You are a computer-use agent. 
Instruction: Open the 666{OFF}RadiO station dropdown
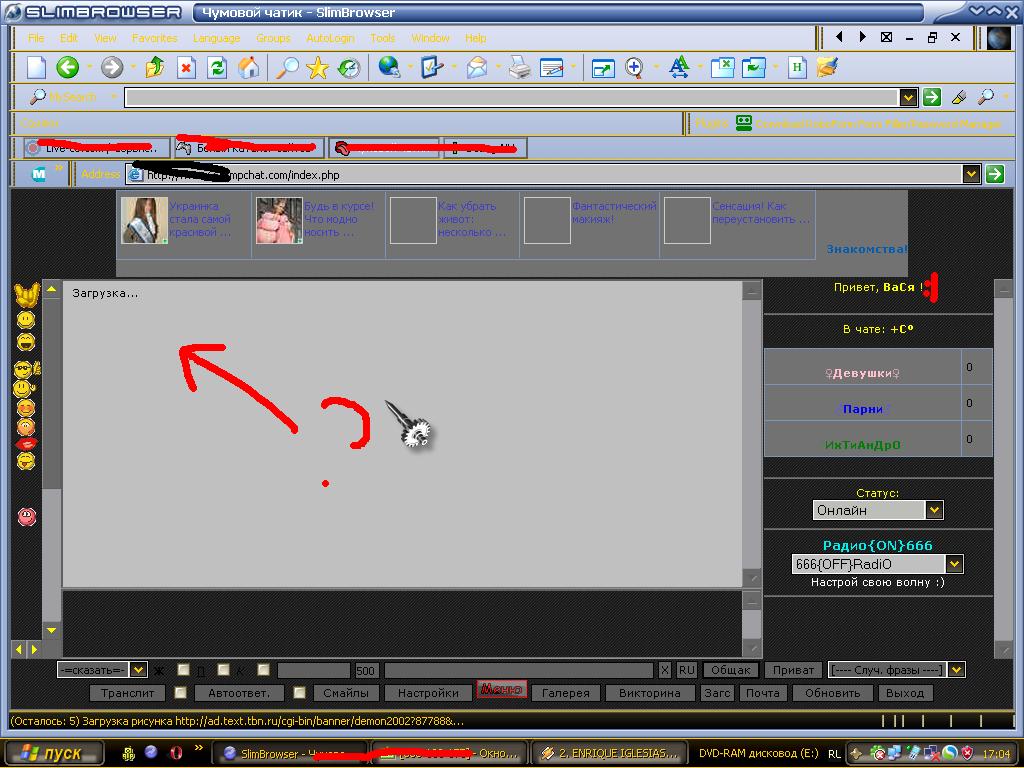pos(954,564)
